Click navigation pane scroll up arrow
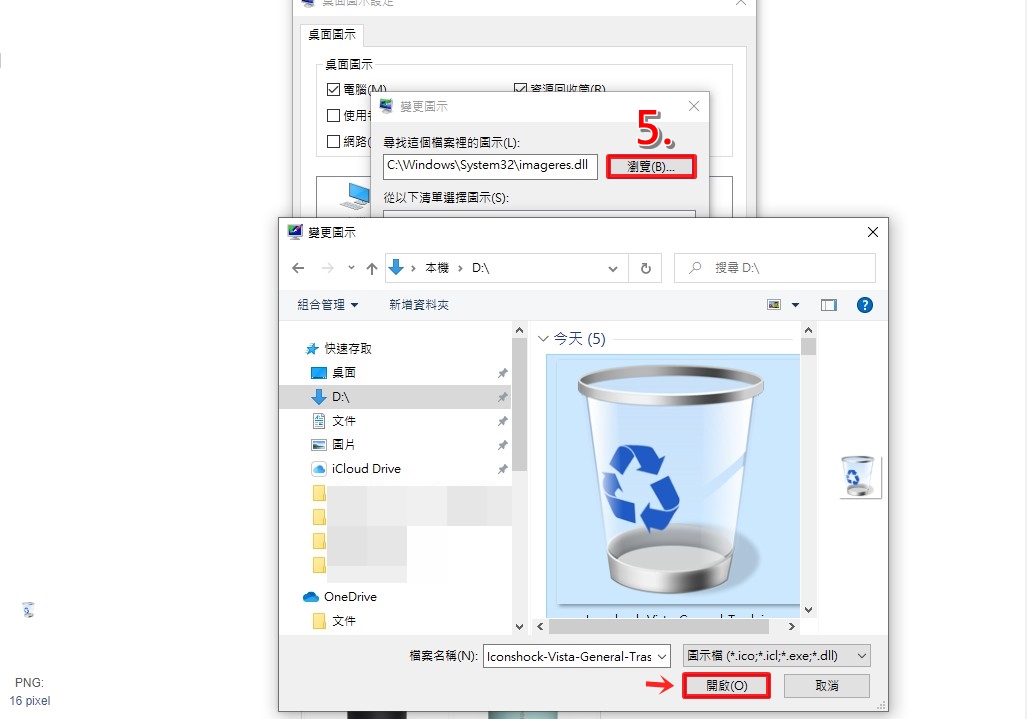The width and height of the screenshot is (1027, 719). (519, 331)
